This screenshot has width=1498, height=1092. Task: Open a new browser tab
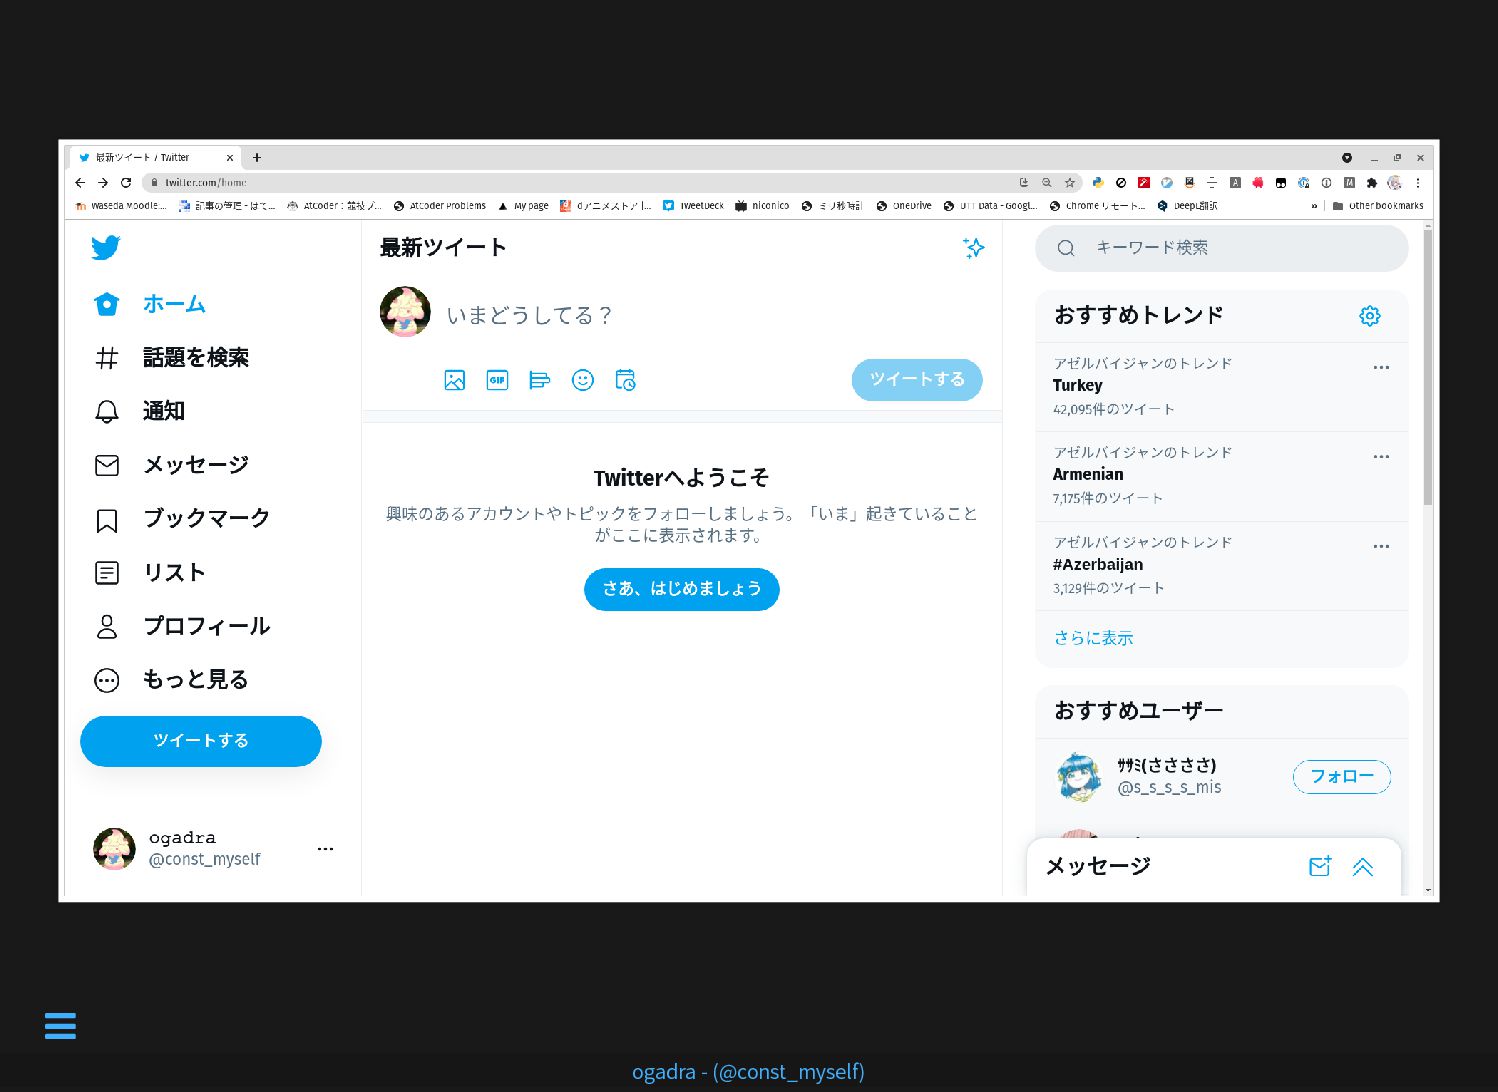257,158
